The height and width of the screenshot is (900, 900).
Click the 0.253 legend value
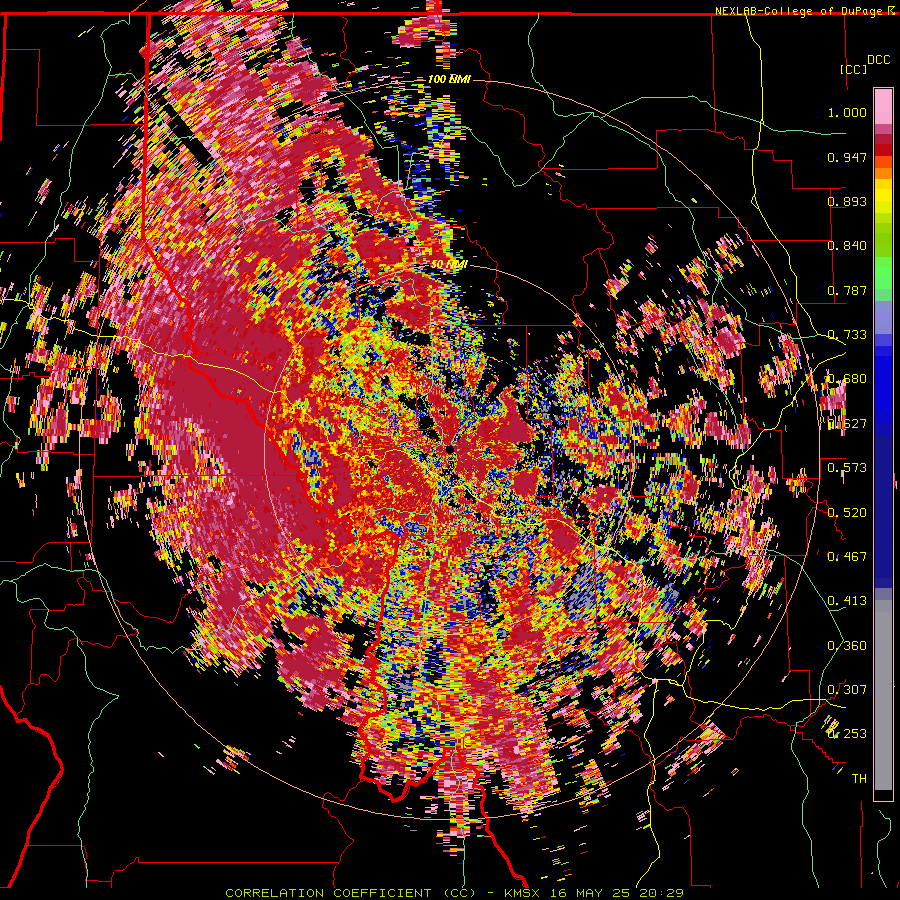tap(847, 733)
